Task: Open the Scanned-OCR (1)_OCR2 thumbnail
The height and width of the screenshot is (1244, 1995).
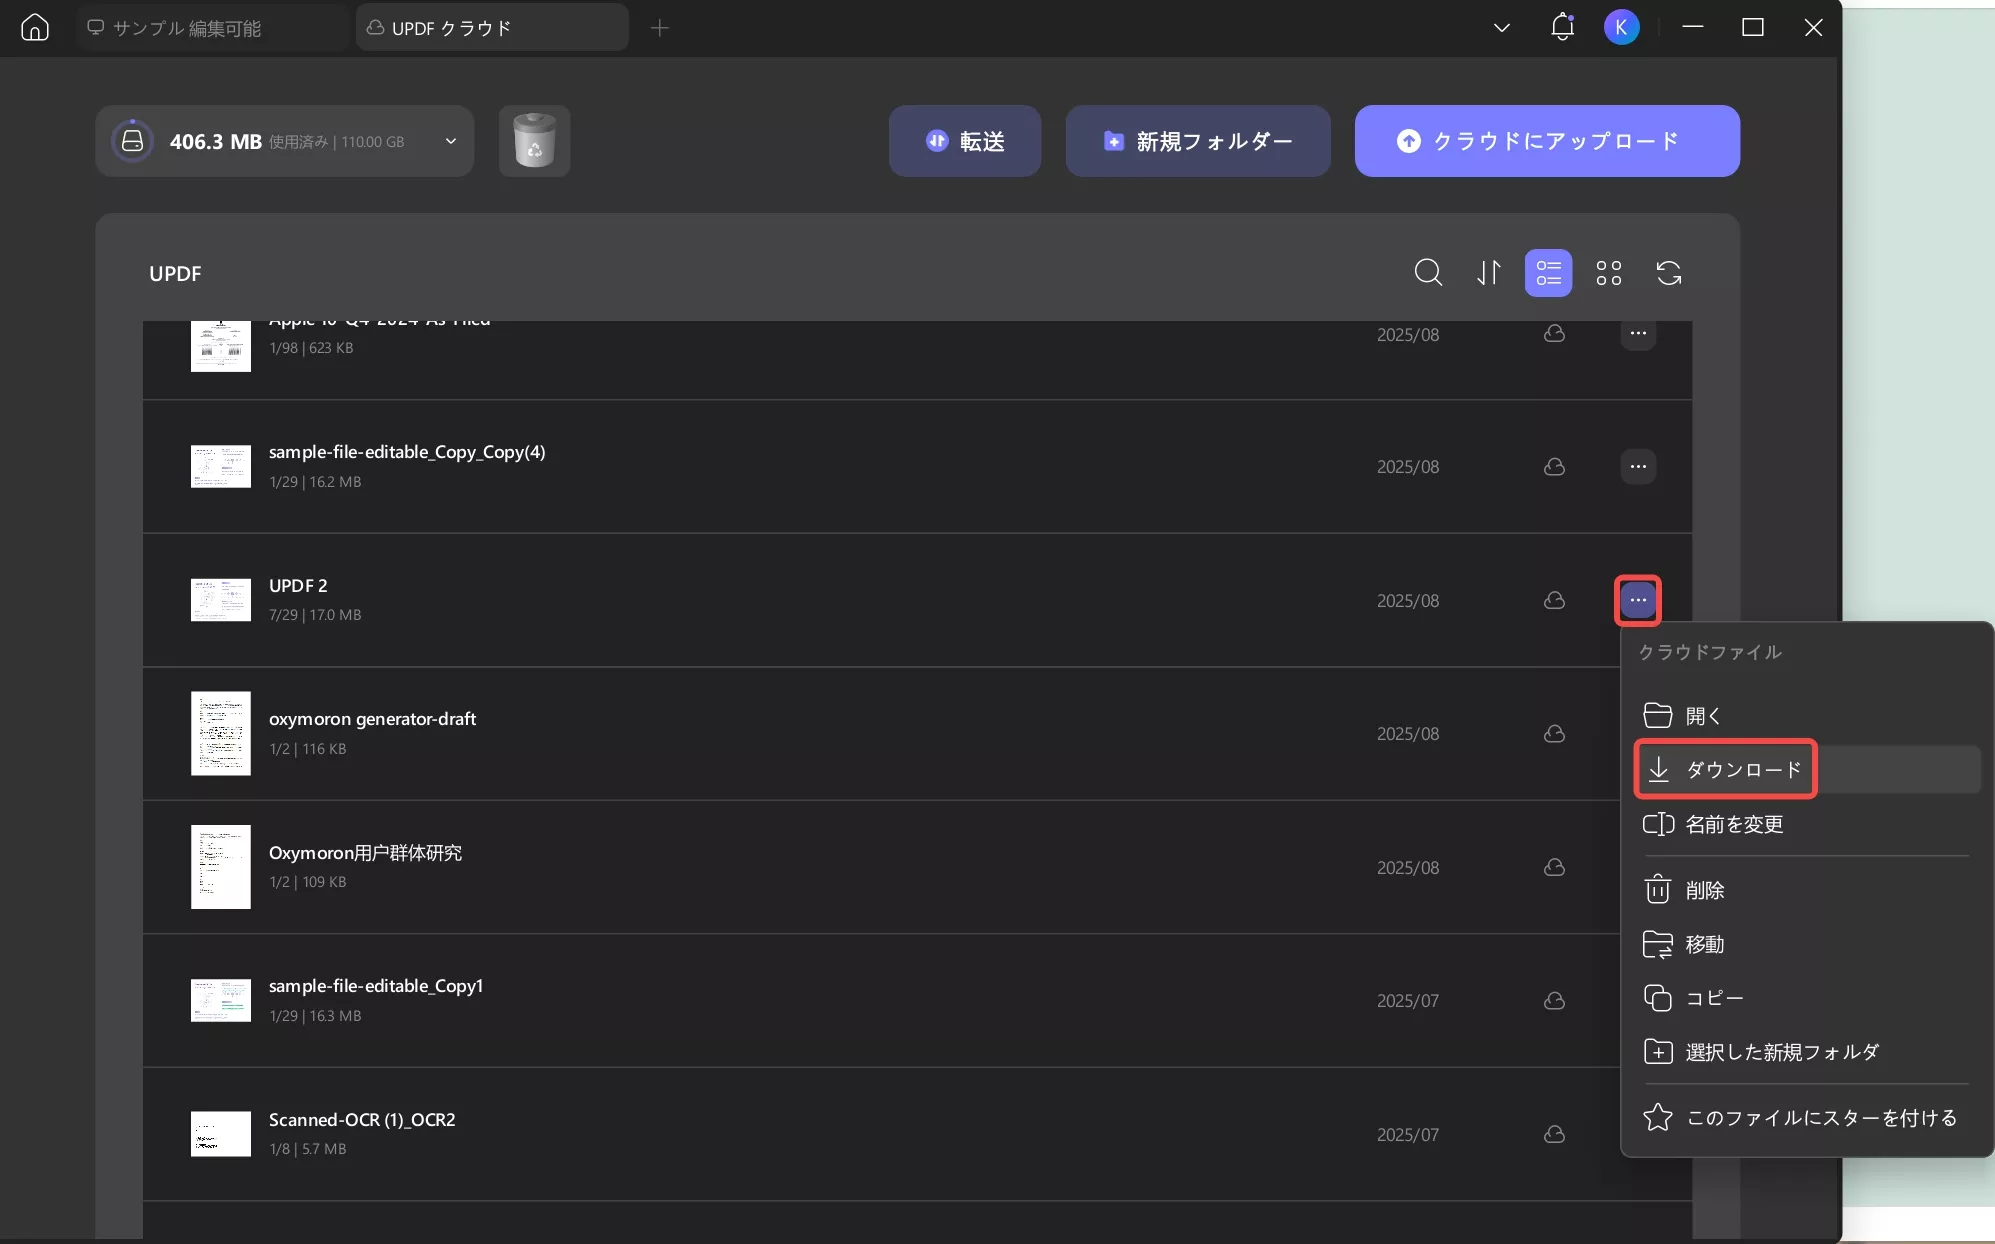Action: coord(221,1134)
